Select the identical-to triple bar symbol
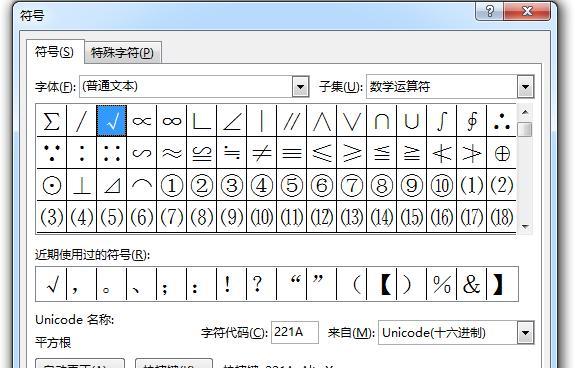575x368 pixels. (x=292, y=153)
